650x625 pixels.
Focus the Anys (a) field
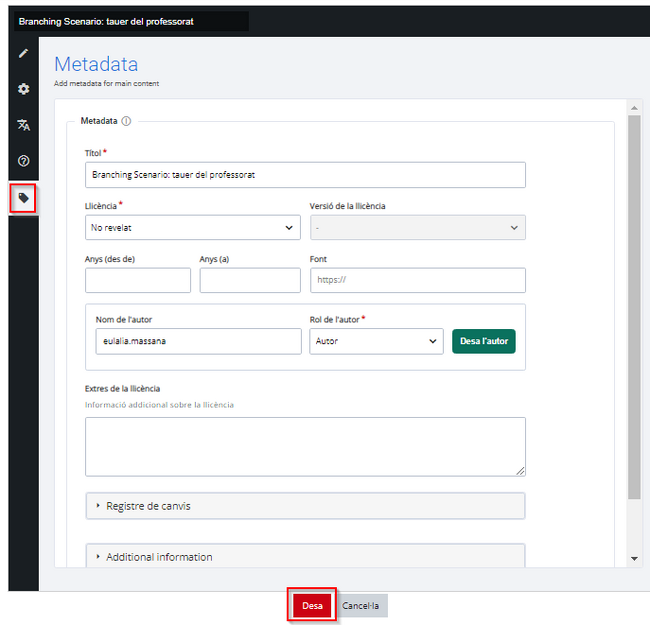[250, 280]
